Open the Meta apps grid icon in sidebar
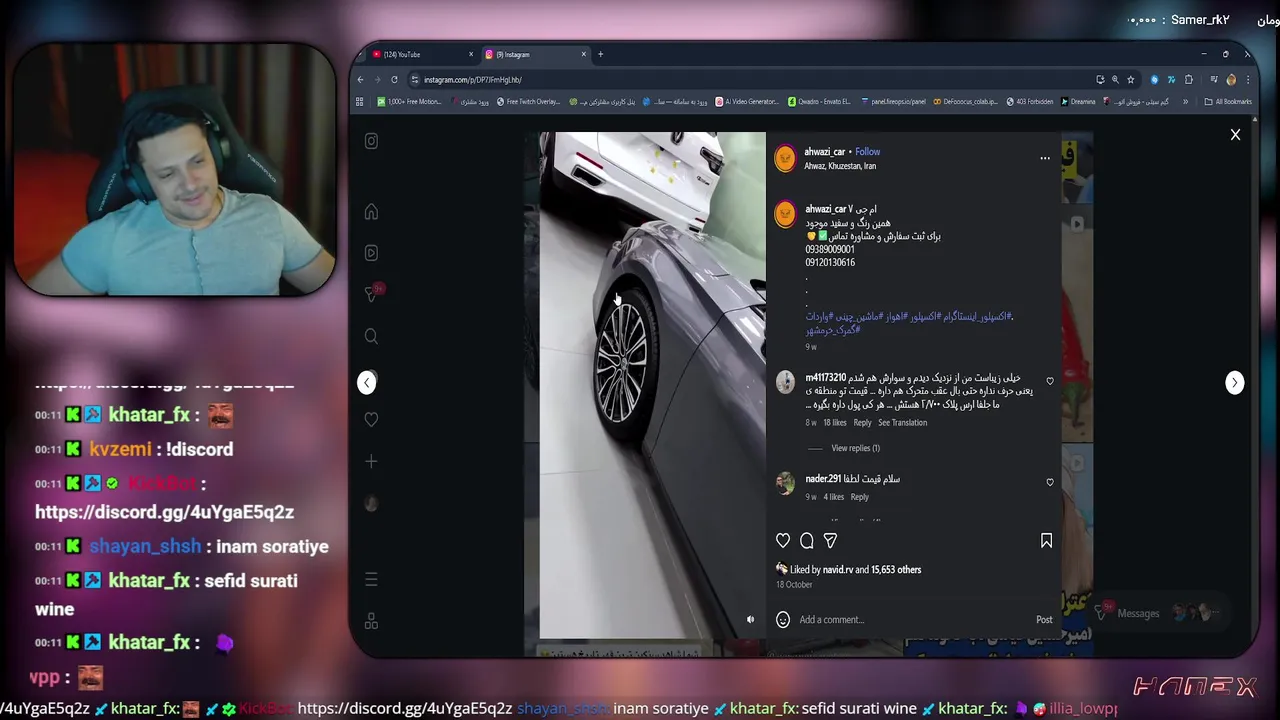Viewport: 1280px width, 720px height. tap(371, 621)
